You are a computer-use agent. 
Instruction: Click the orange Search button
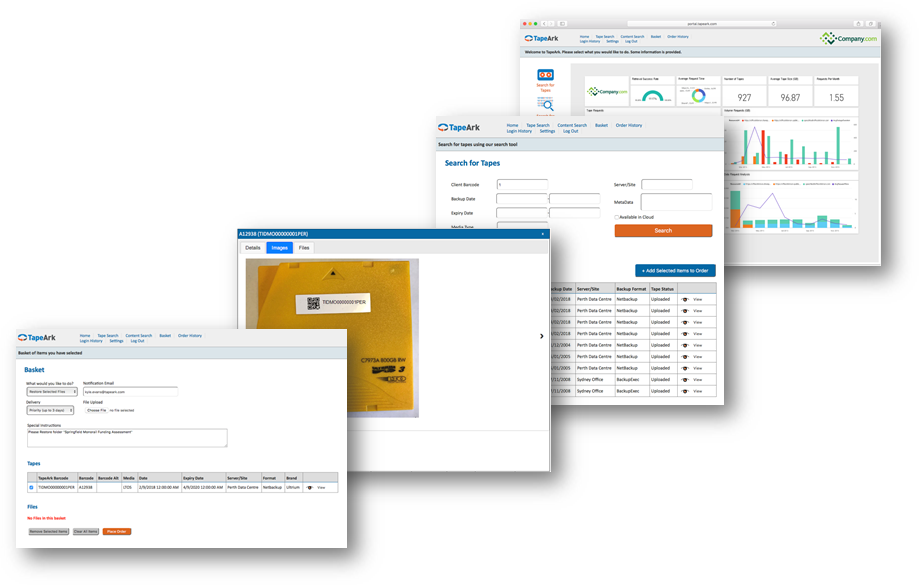664,231
